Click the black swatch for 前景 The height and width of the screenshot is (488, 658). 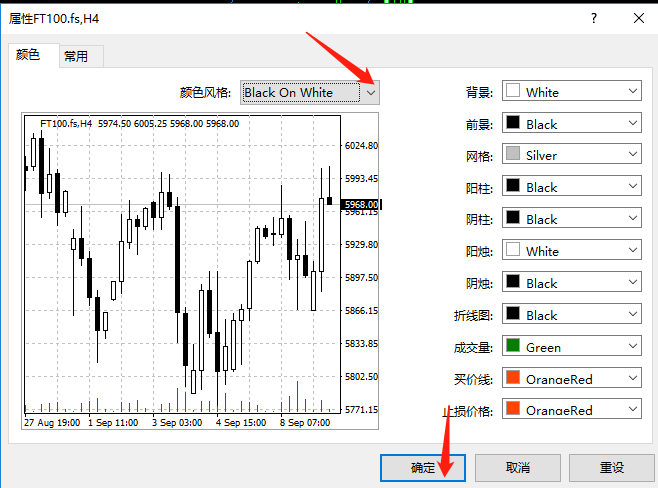(513, 122)
